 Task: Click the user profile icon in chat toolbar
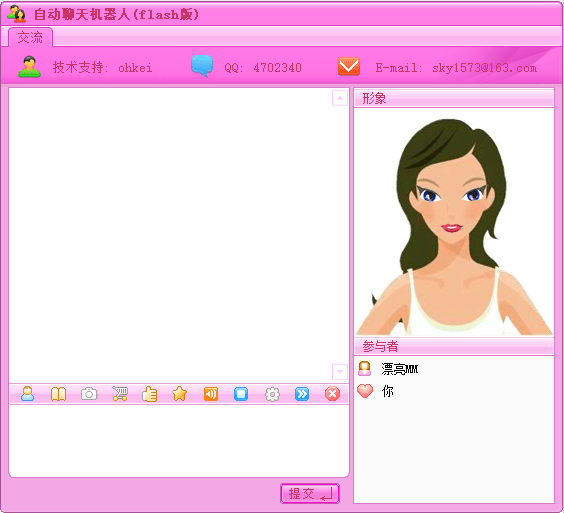[28, 394]
